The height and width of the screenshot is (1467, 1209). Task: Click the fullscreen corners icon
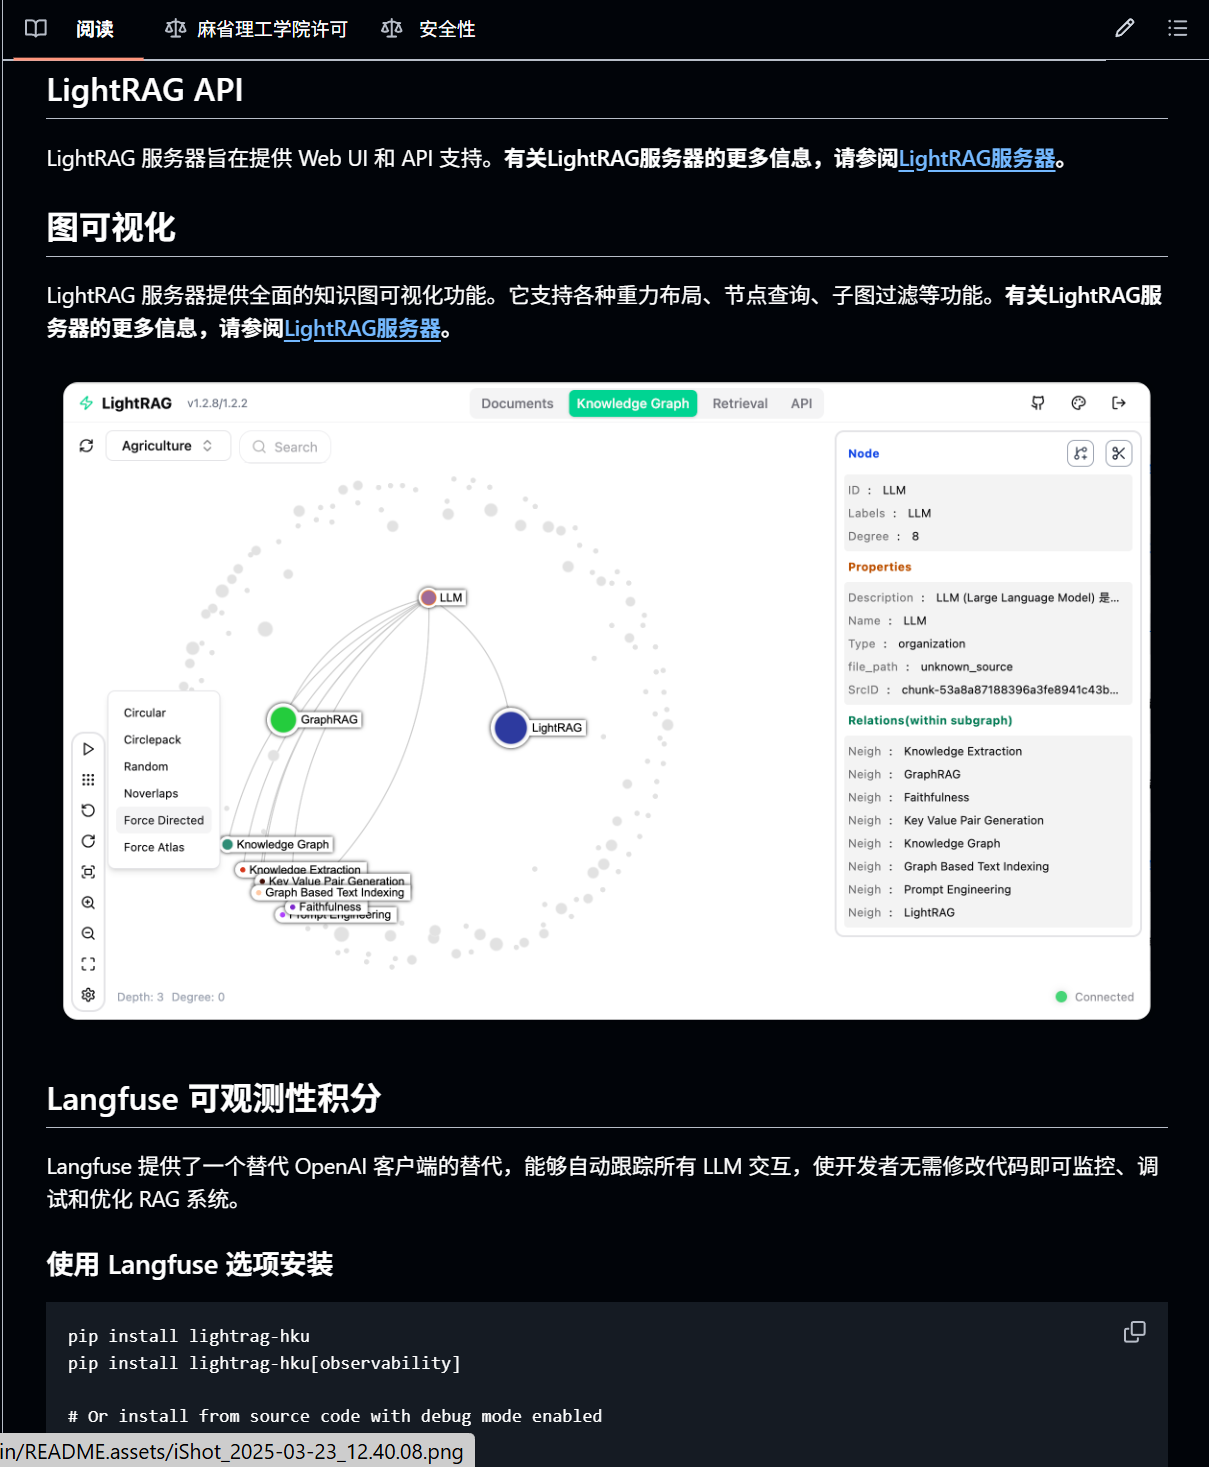pyautogui.click(x=88, y=964)
